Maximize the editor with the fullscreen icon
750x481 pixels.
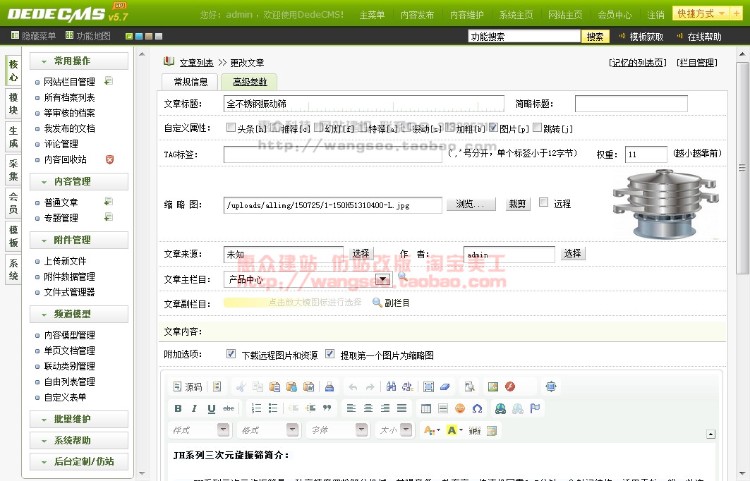pyautogui.click(x=551, y=386)
